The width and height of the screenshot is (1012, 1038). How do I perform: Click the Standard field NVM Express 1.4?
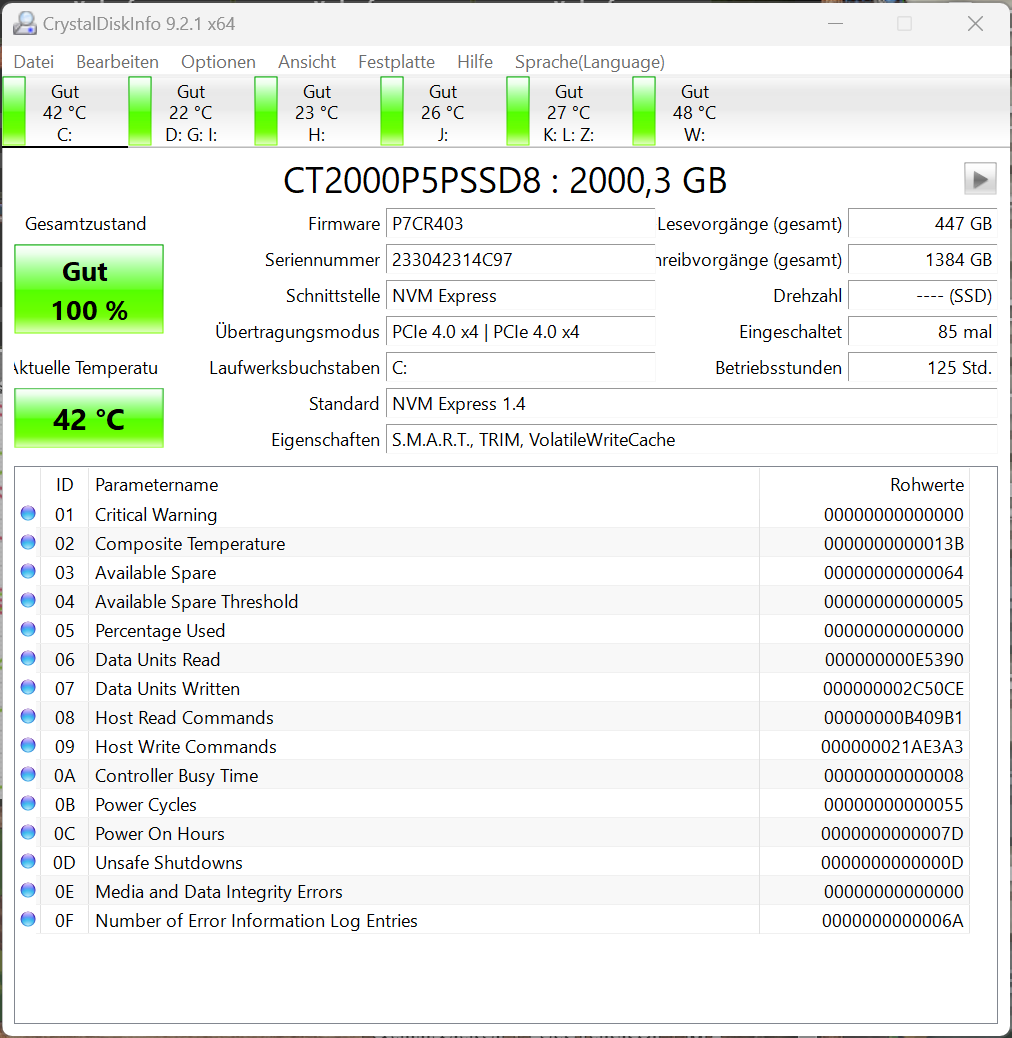pyautogui.click(x=692, y=404)
